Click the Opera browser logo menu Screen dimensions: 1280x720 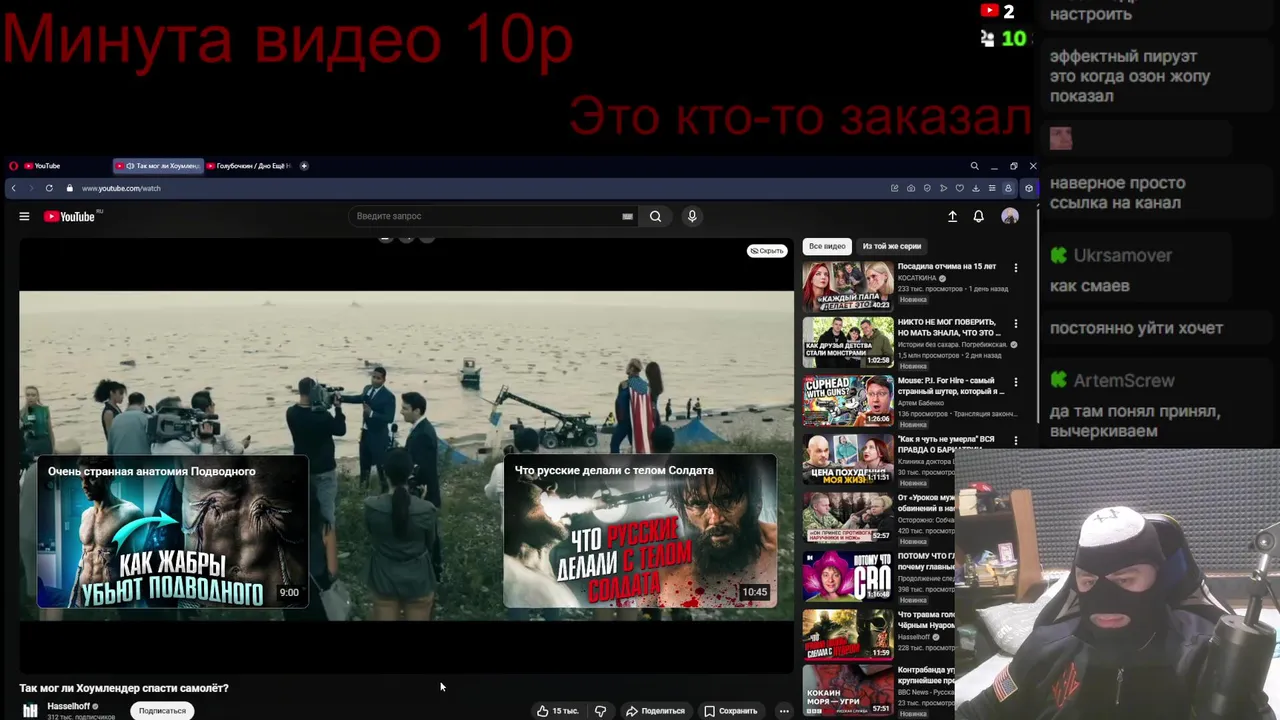point(13,166)
